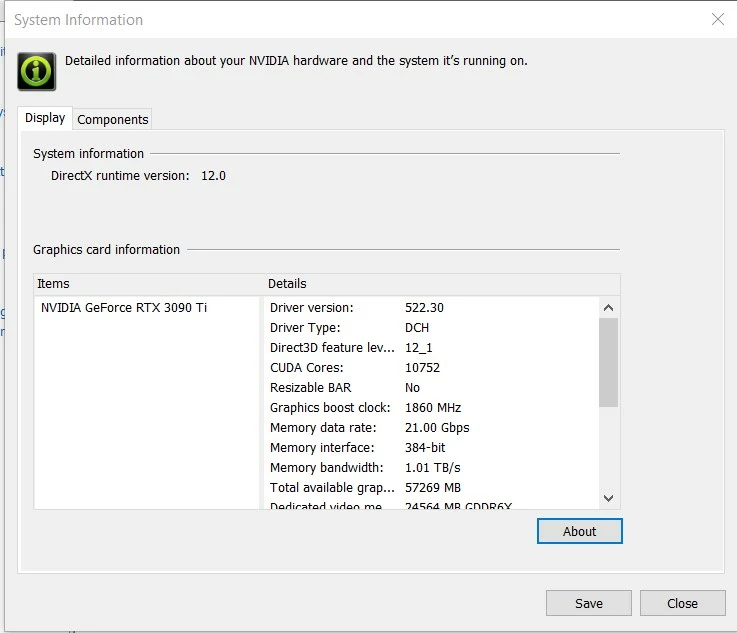The height and width of the screenshot is (633, 737).
Task: Select NVIDIA GeForce RTX 3090 Ti item
Action: click(124, 307)
